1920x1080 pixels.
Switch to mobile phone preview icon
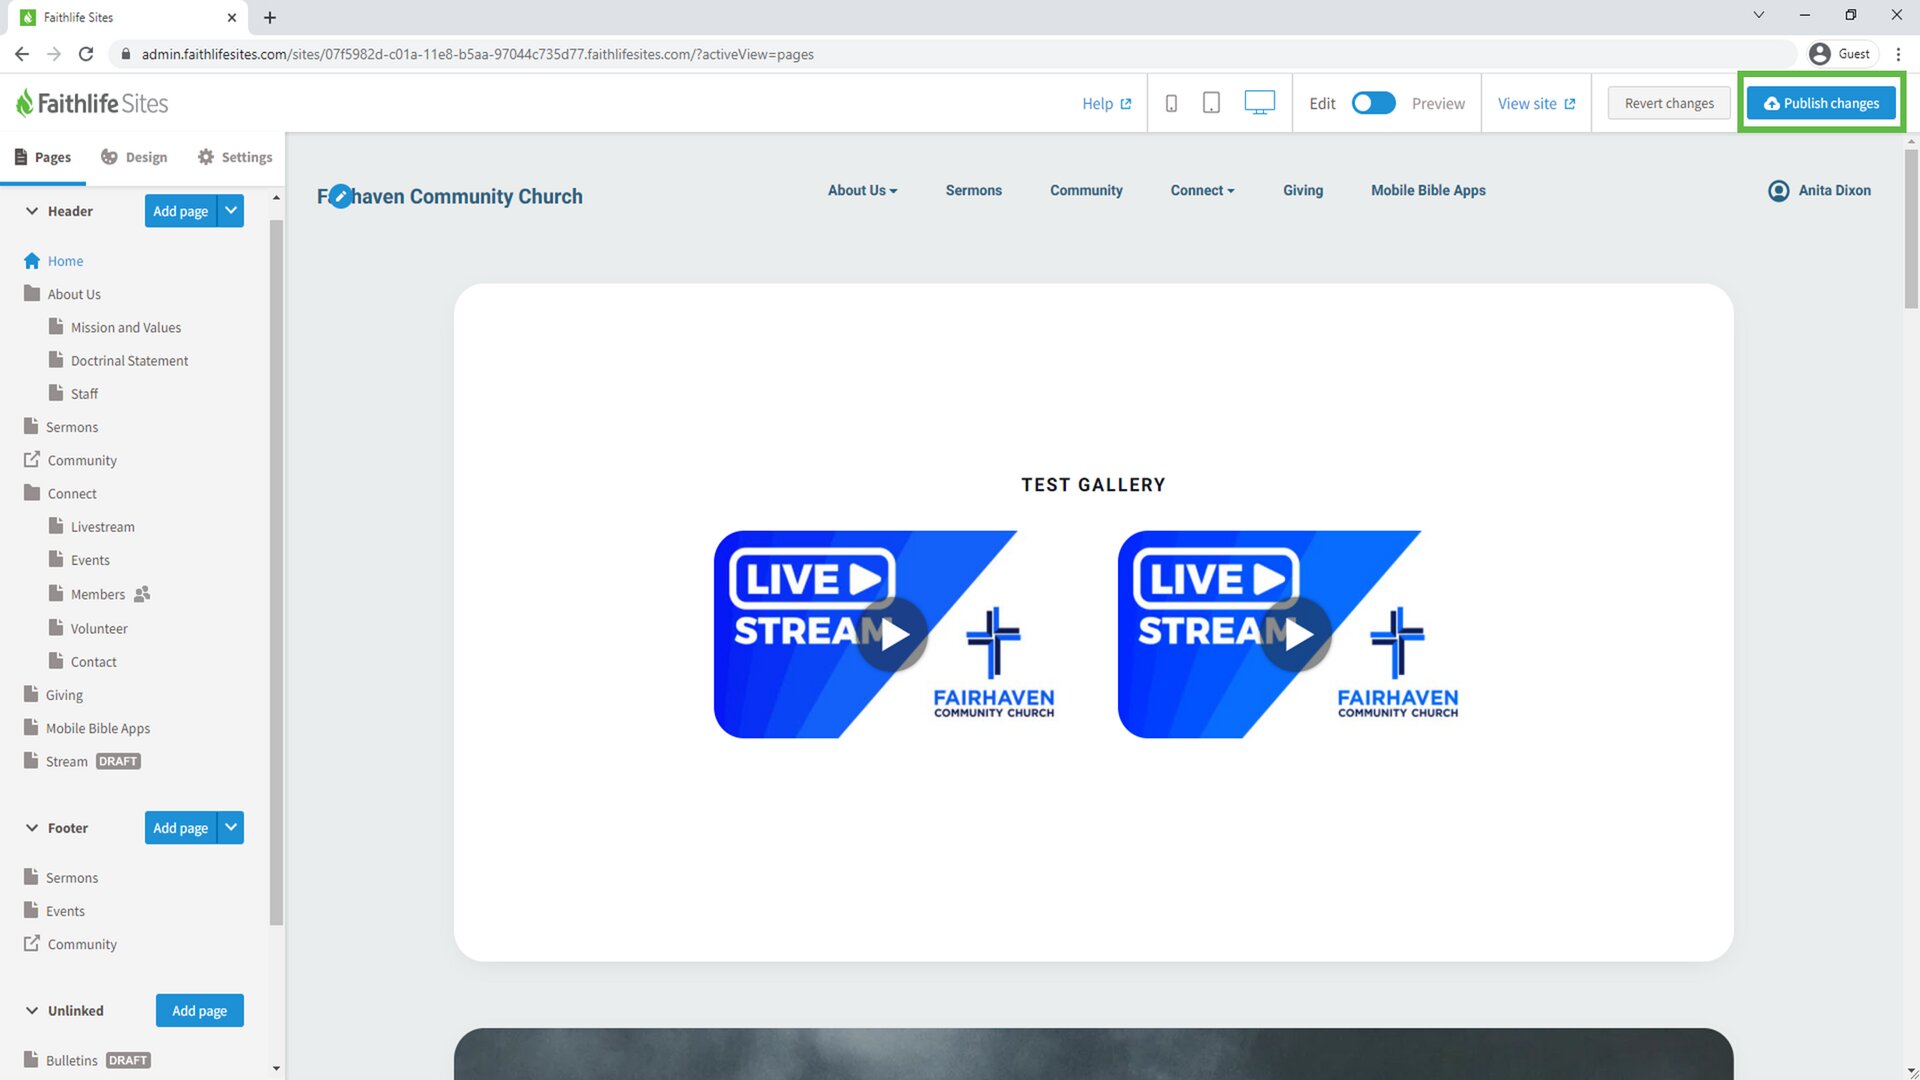pyautogui.click(x=1171, y=103)
